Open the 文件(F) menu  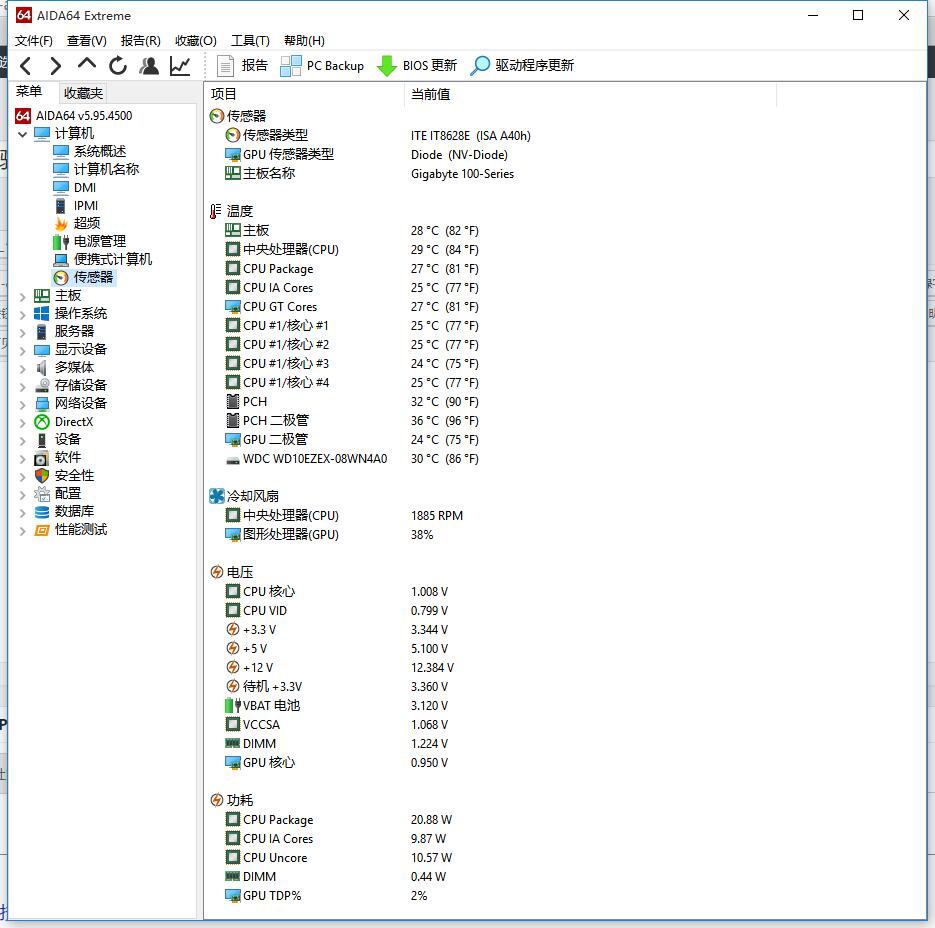point(33,41)
